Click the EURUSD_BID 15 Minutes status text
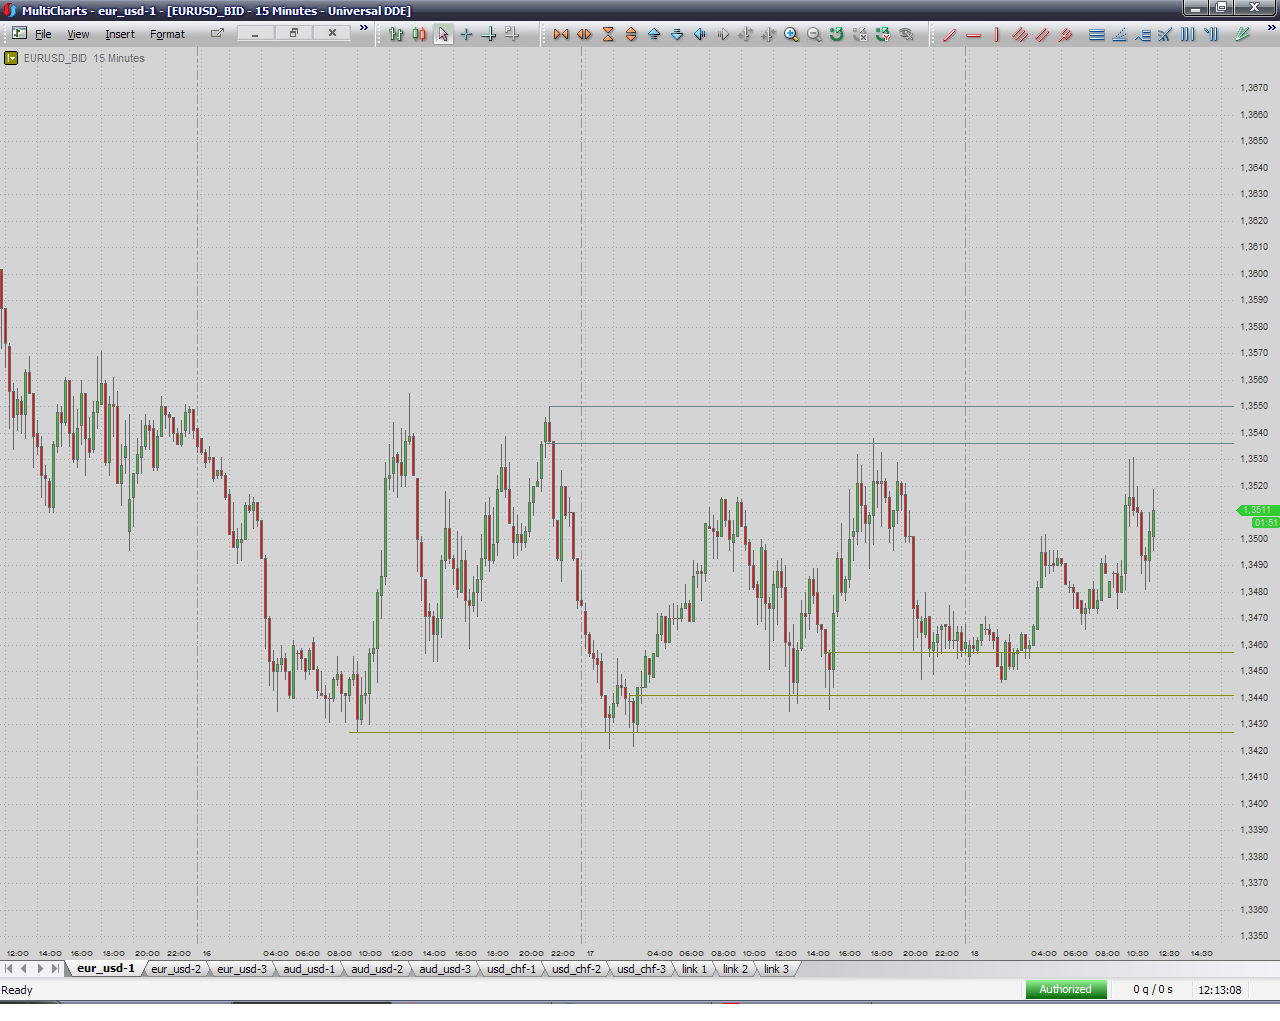The height and width of the screenshot is (1021, 1280). tap(84, 58)
